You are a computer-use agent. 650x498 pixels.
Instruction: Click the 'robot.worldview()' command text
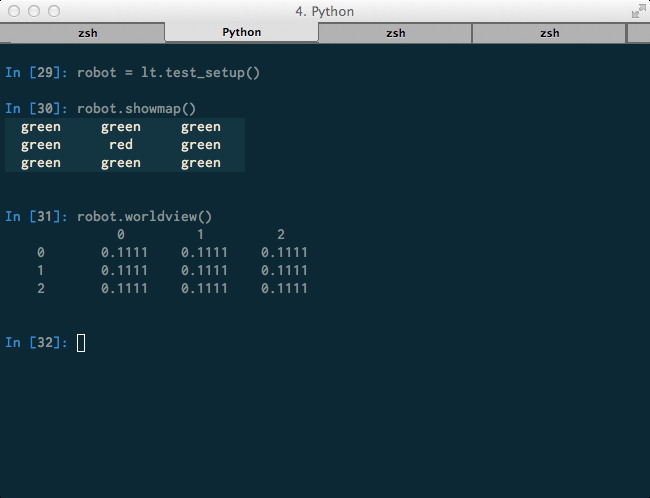click(144, 216)
